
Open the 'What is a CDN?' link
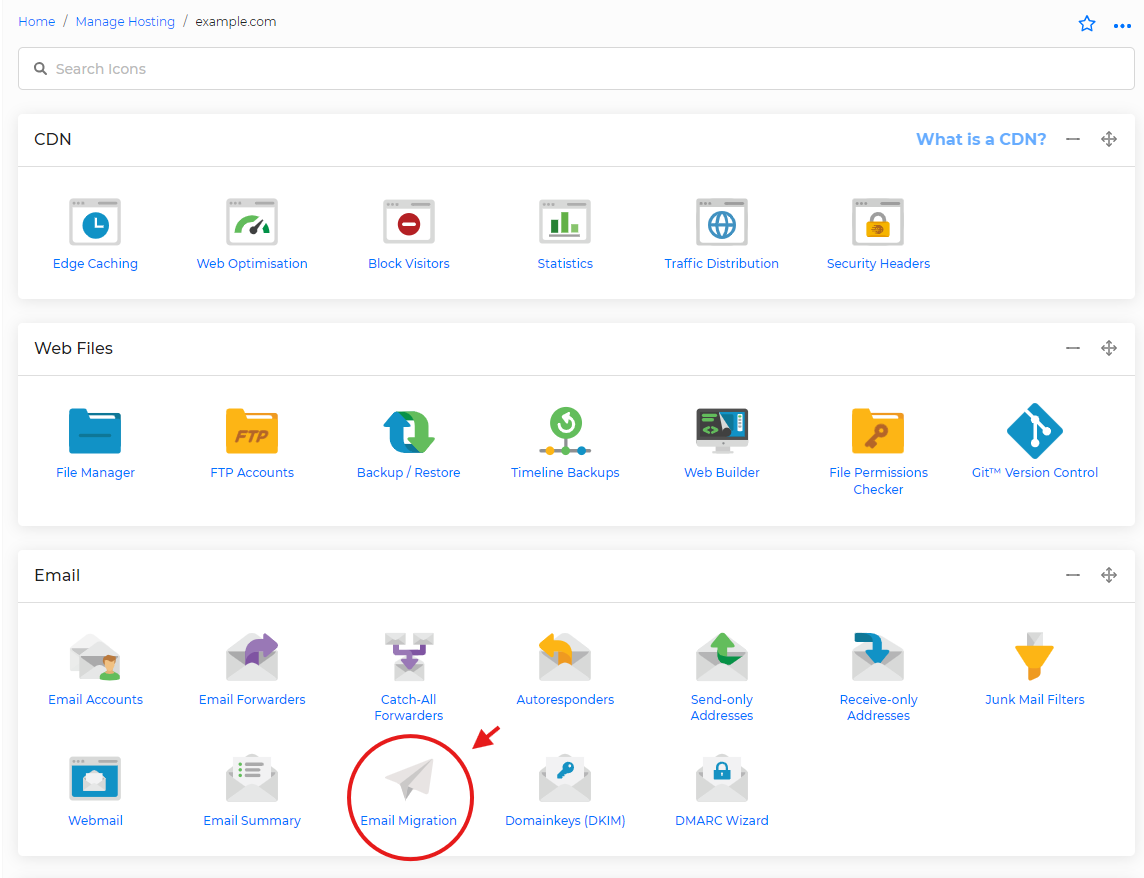click(981, 139)
